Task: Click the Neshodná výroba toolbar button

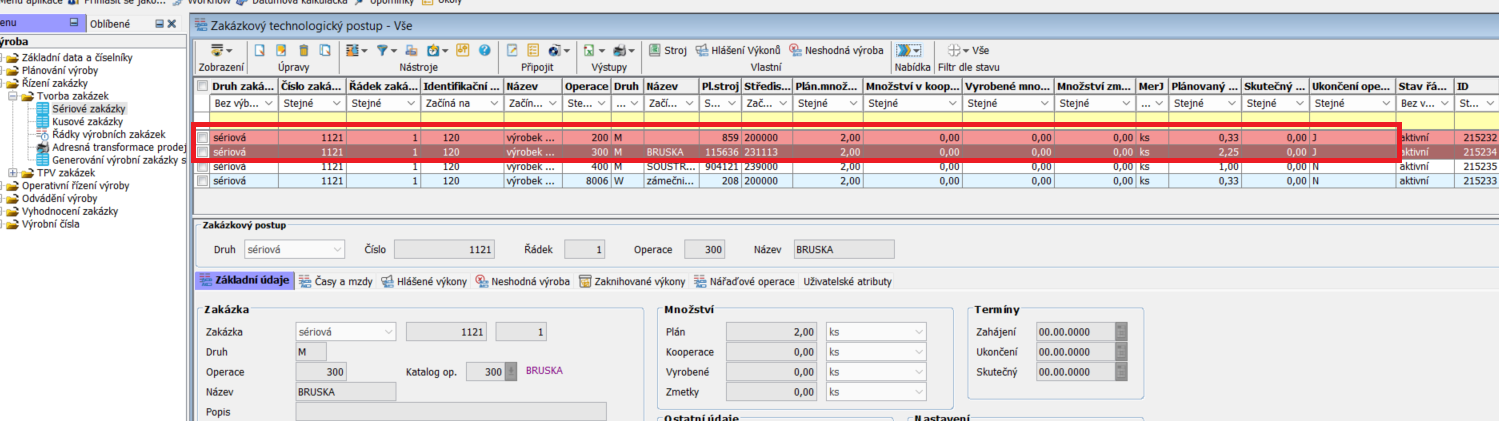Action: [x=836, y=50]
